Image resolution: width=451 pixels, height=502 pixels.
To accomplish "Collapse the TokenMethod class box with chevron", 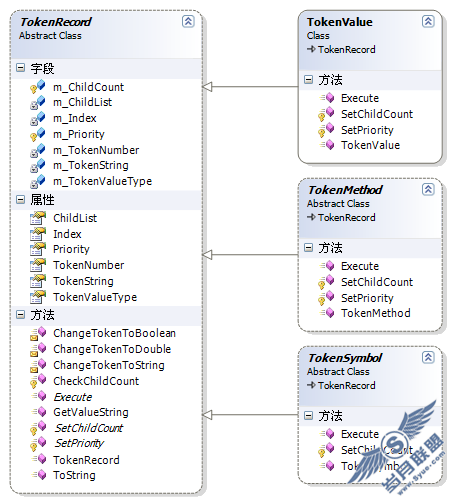I will pos(428,189).
